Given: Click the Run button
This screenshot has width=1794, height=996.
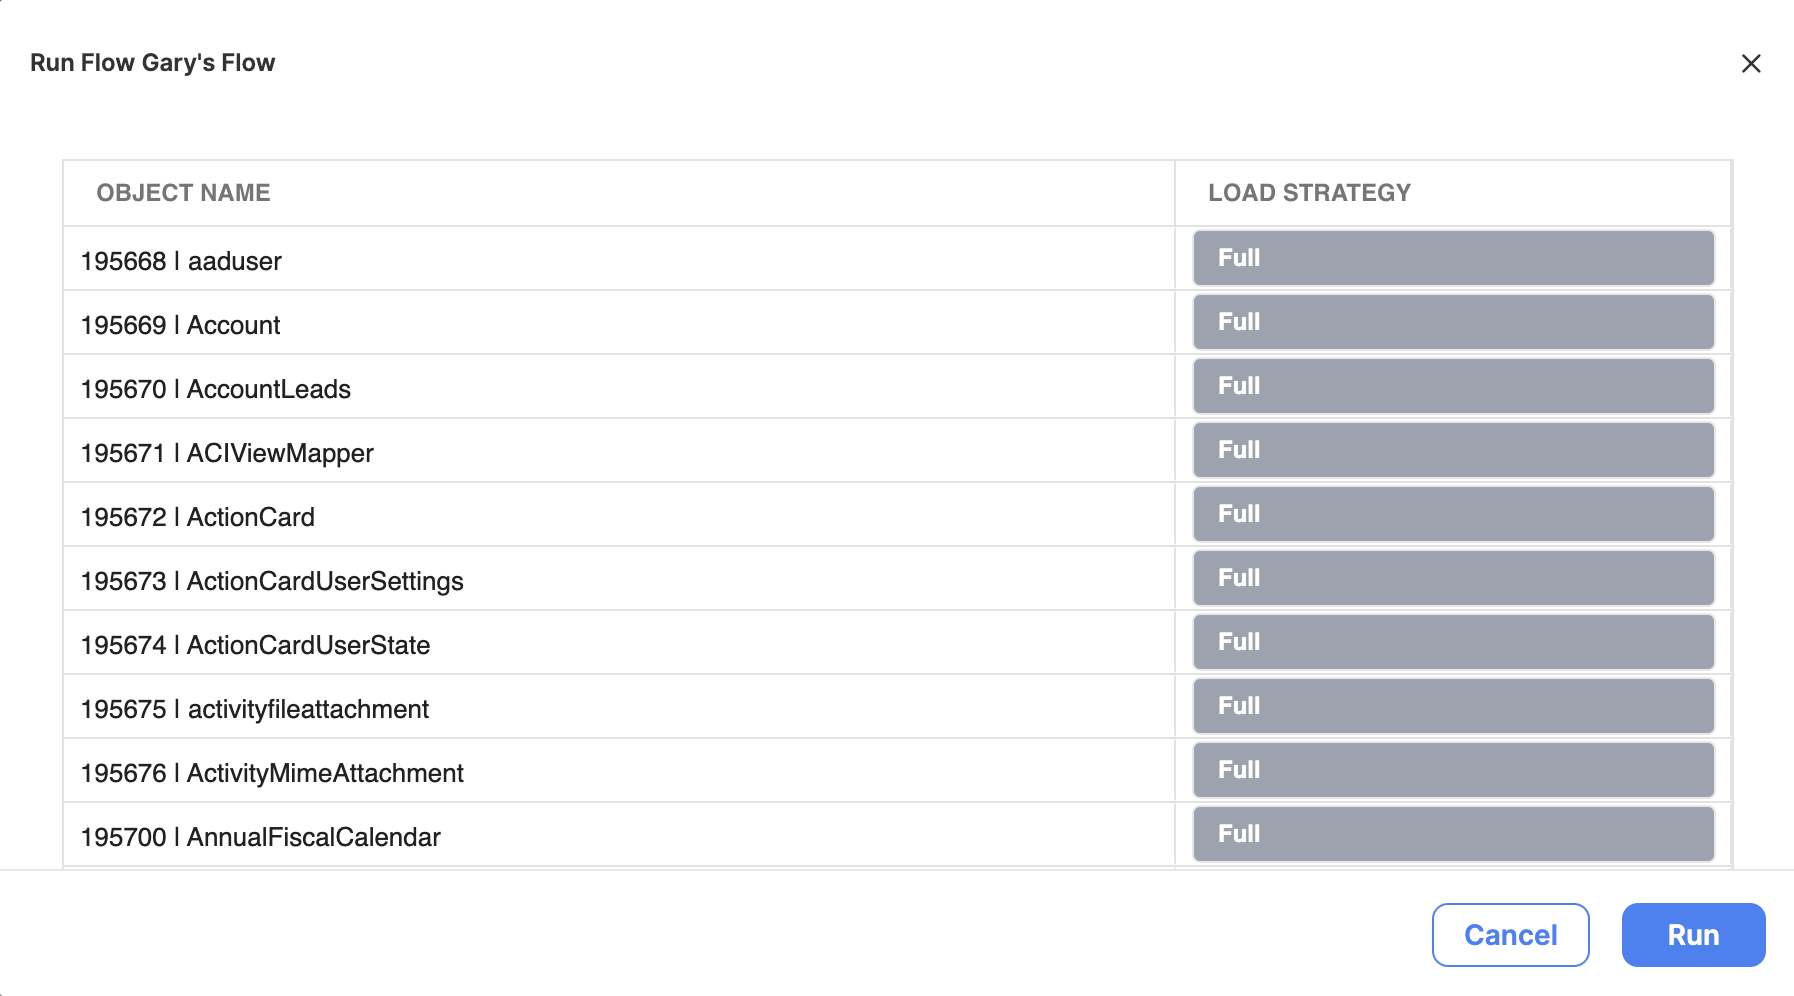Looking at the screenshot, I should (x=1693, y=935).
